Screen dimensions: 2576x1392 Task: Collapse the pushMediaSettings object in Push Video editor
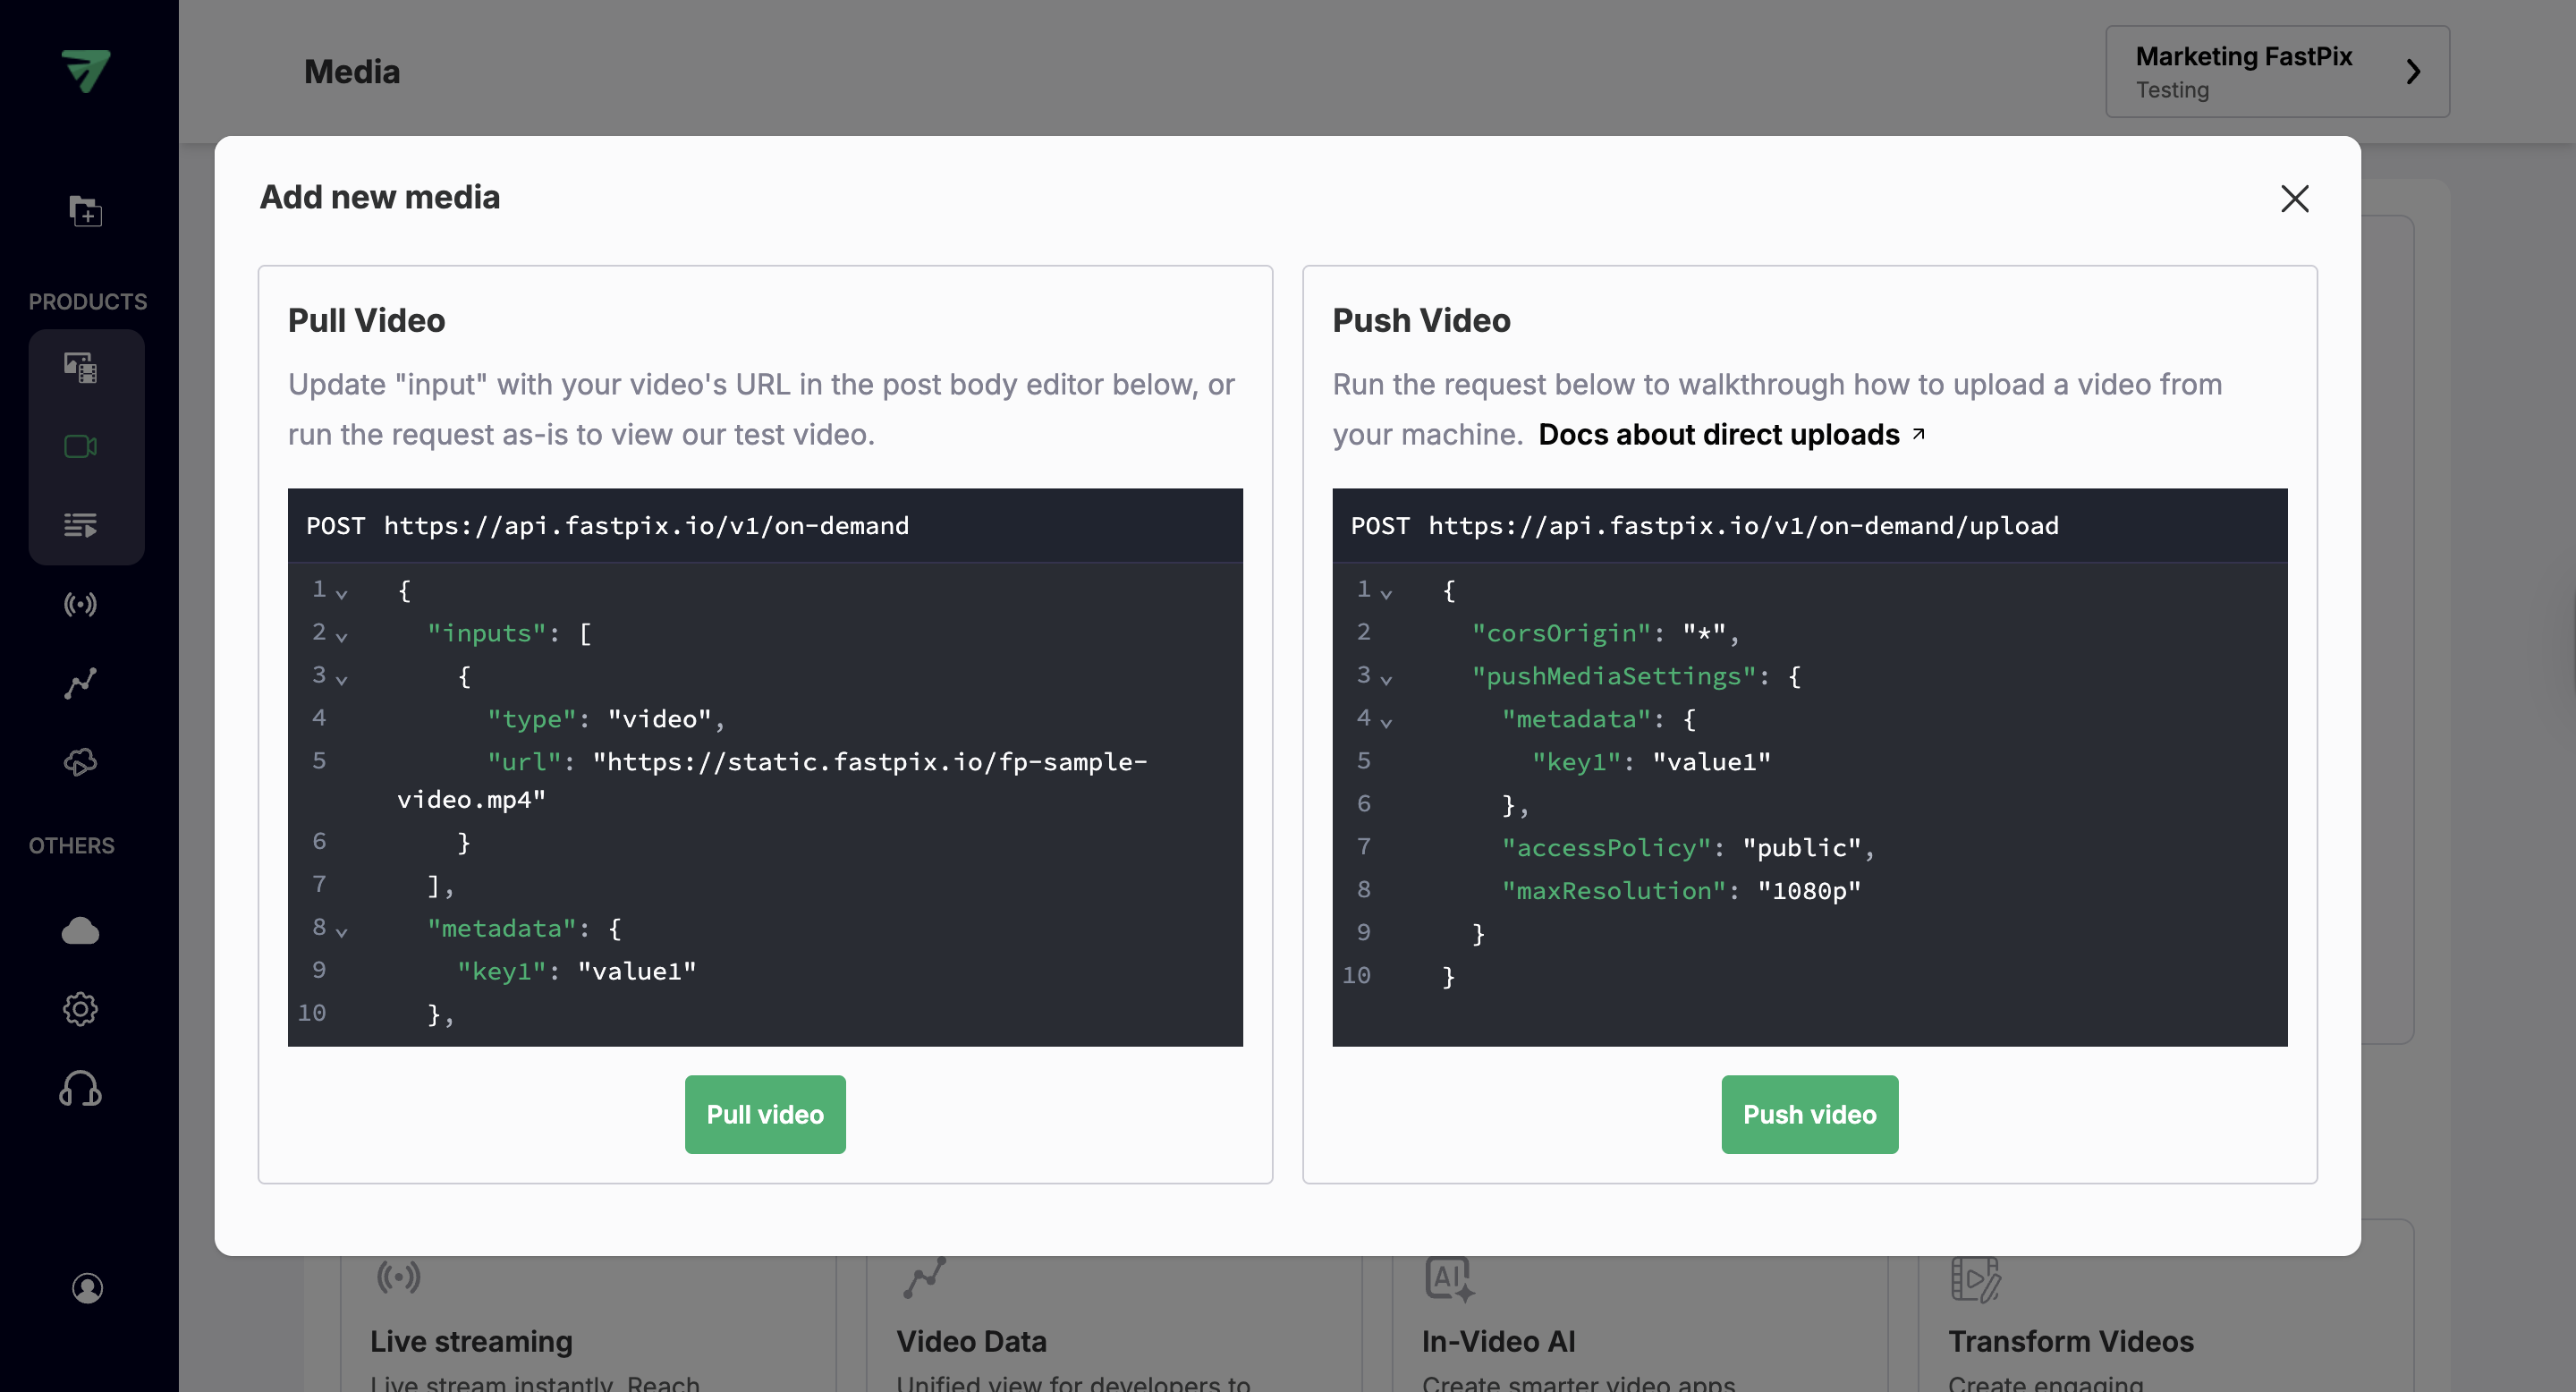[1387, 678]
